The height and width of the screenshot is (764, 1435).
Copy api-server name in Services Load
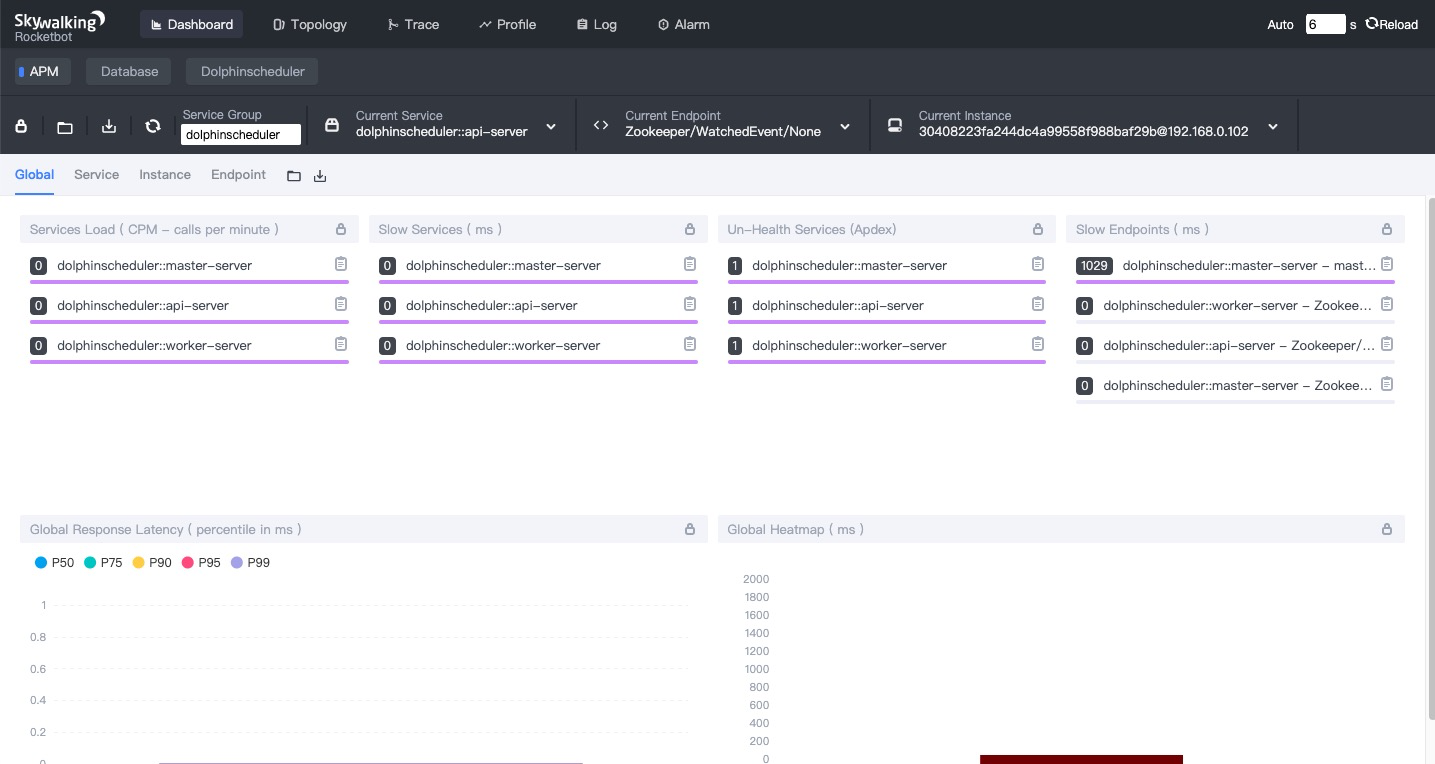pyautogui.click(x=341, y=304)
